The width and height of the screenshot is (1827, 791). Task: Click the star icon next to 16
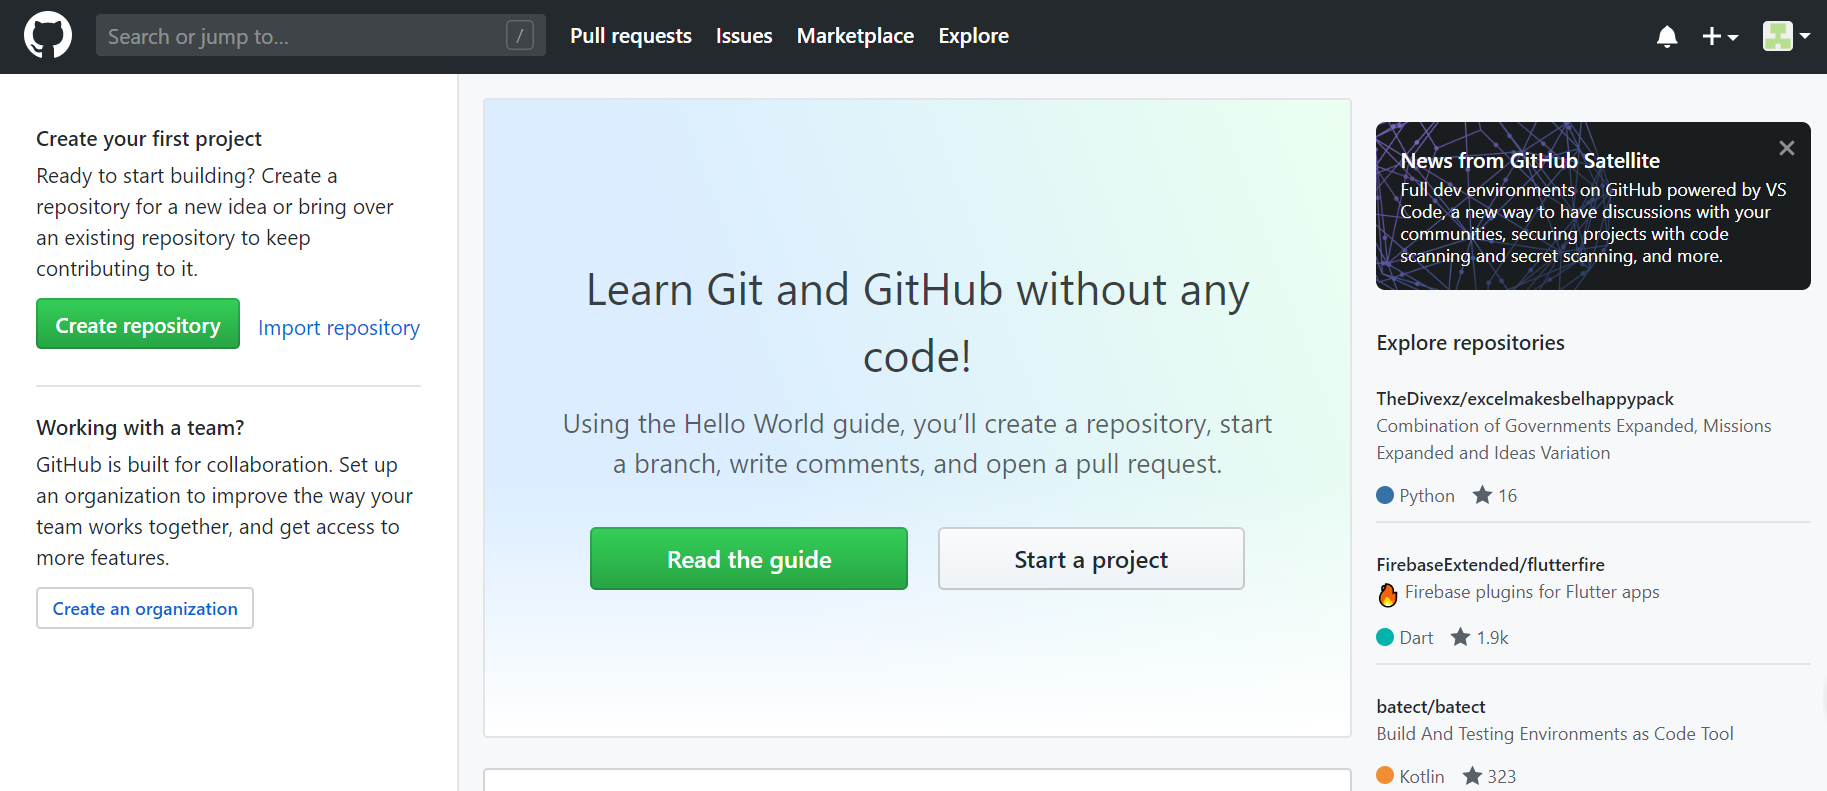click(x=1482, y=495)
